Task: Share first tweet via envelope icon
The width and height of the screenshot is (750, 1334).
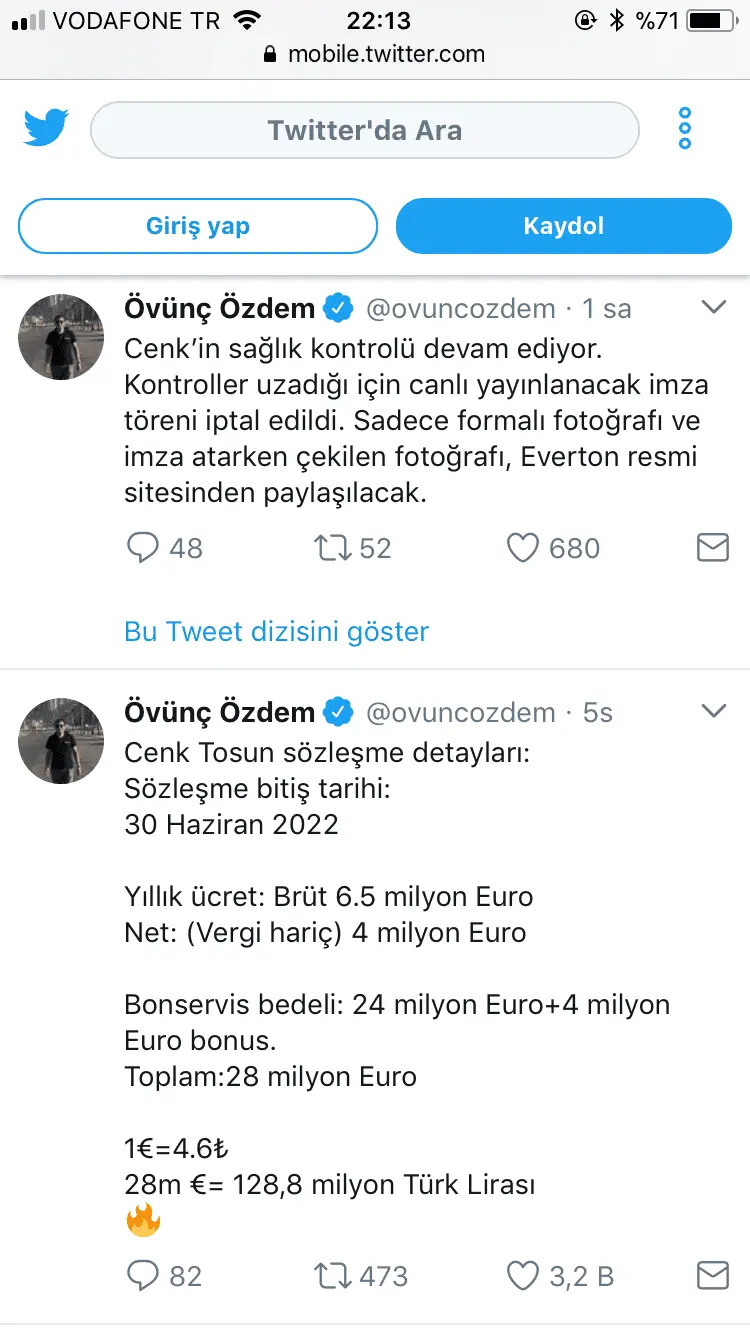Action: [x=712, y=547]
